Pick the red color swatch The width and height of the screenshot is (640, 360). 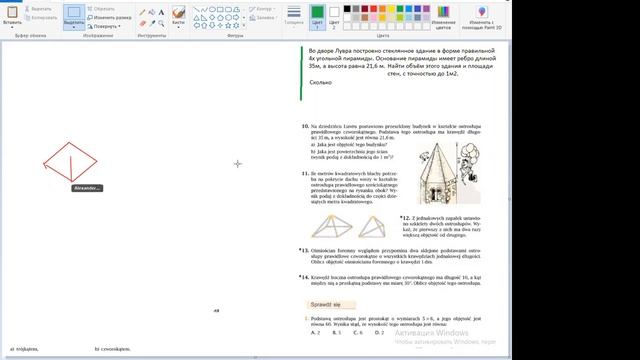click(x=373, y=9)
